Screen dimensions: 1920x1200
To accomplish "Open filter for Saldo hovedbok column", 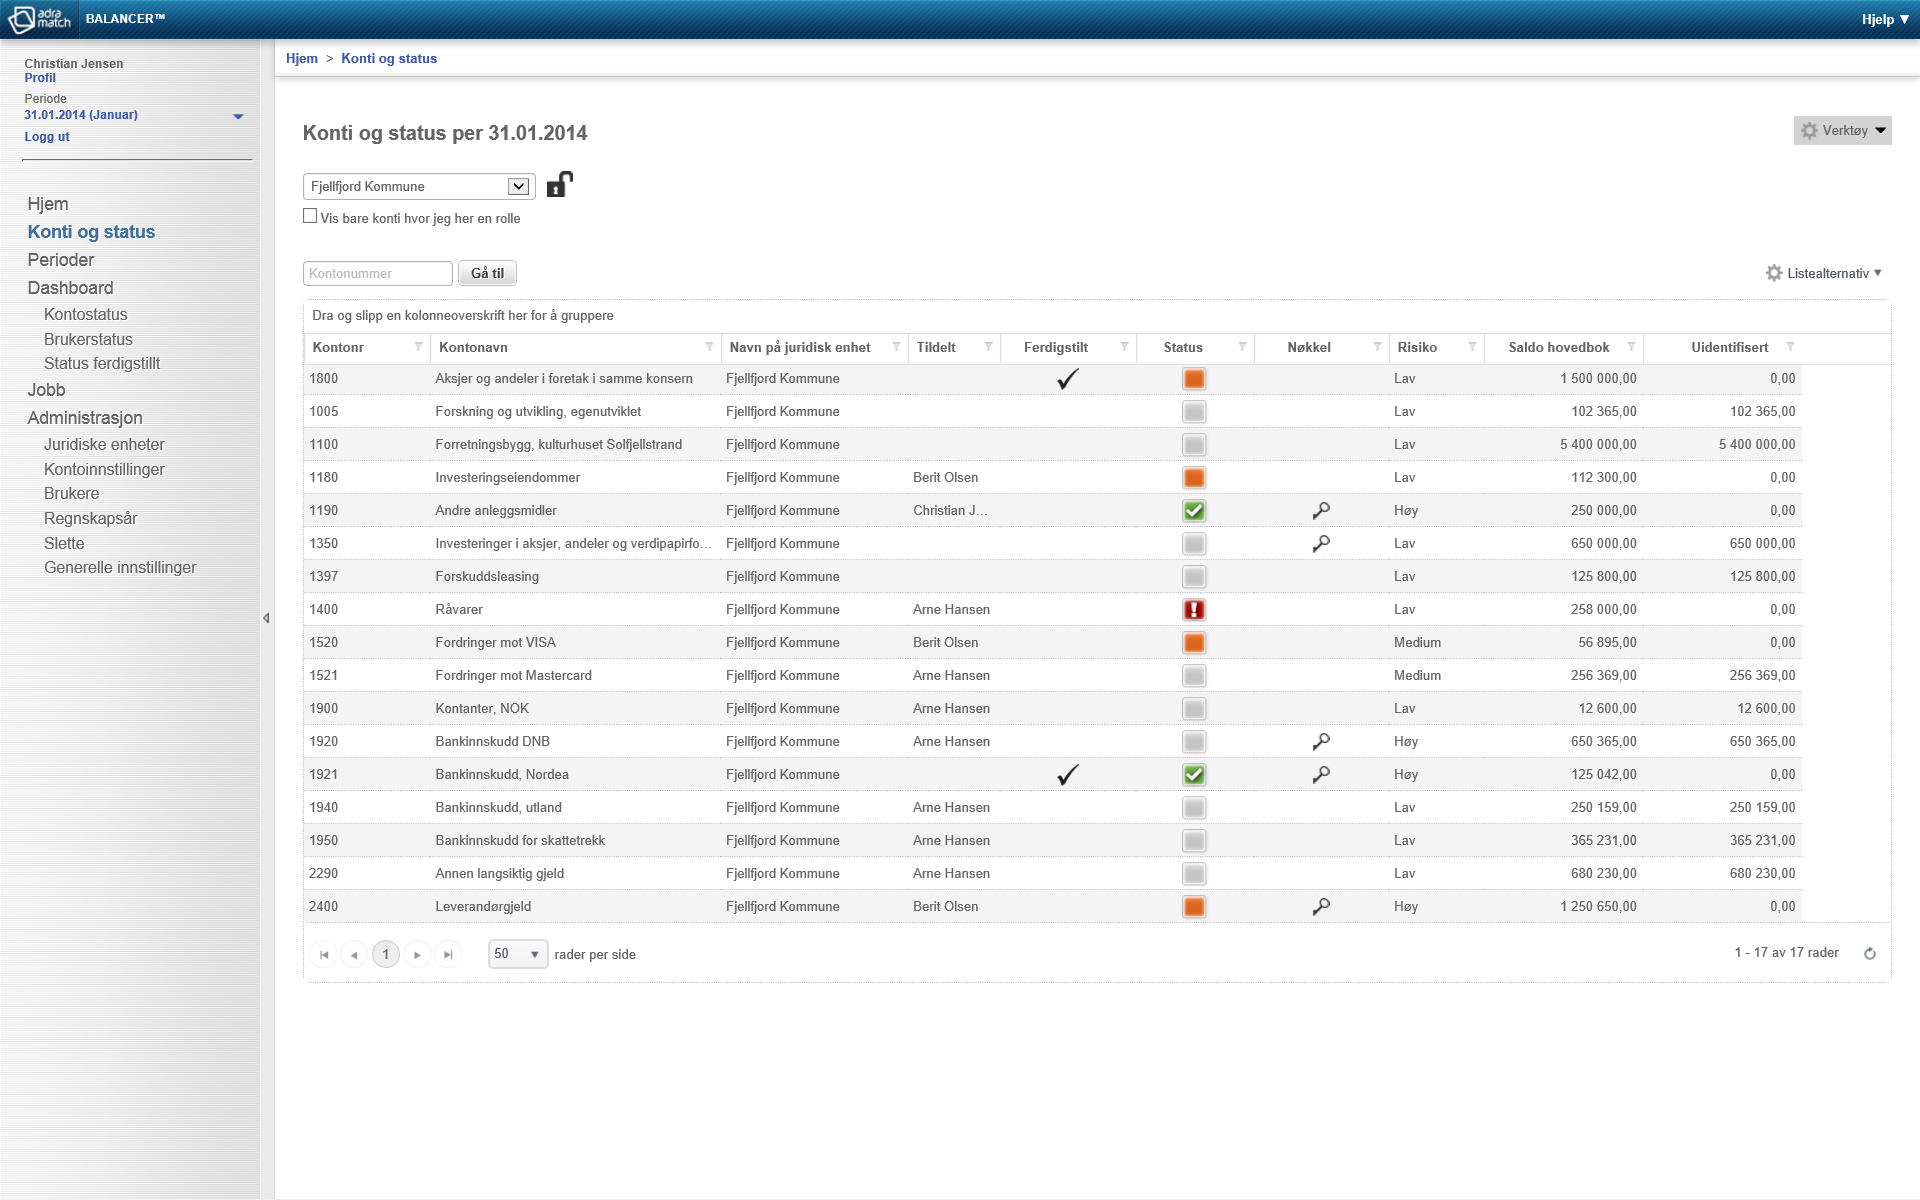I will click(x=1631, y=347).
